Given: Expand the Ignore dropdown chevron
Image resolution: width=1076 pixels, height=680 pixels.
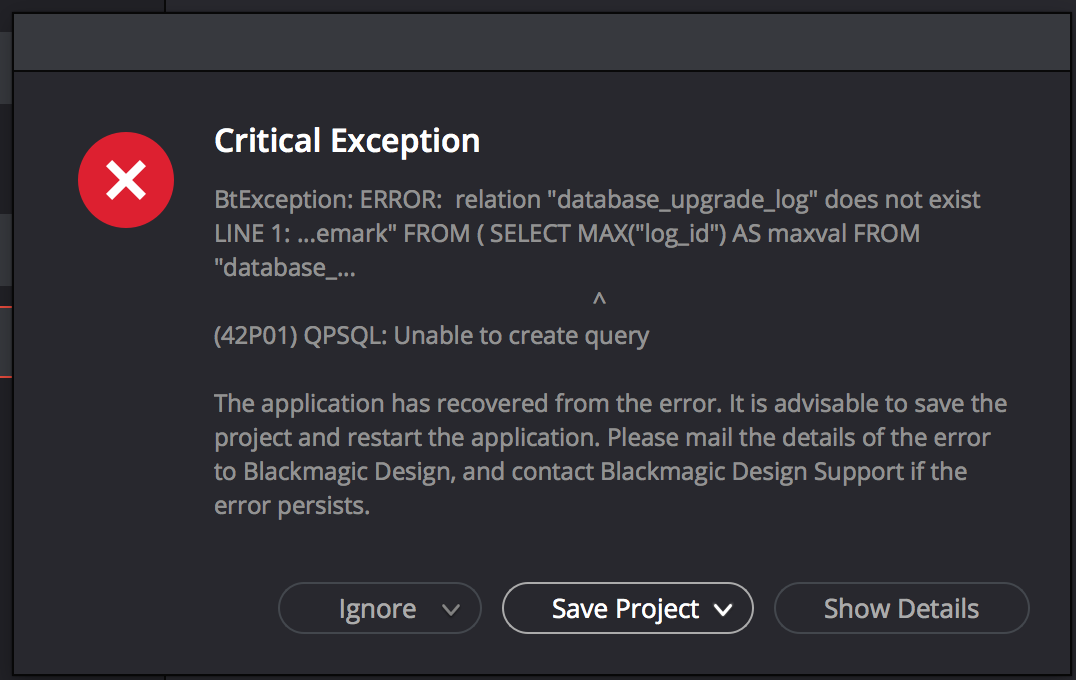Looking at the screenshot, I should point(451,609).
